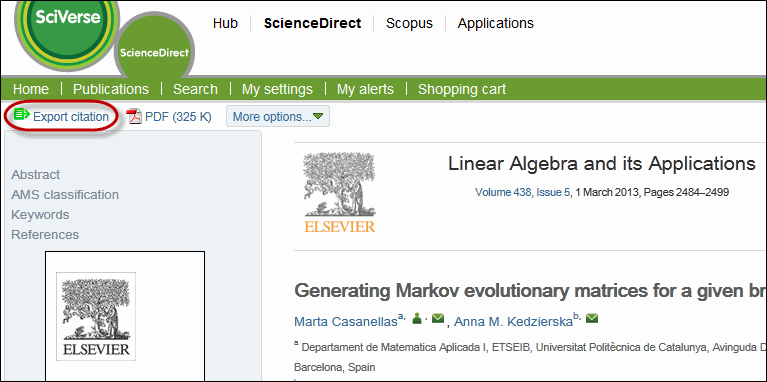This screenshot has height=382, width=767.
Task: Click the red PDF file icon
Action: [x=134, y=116]
